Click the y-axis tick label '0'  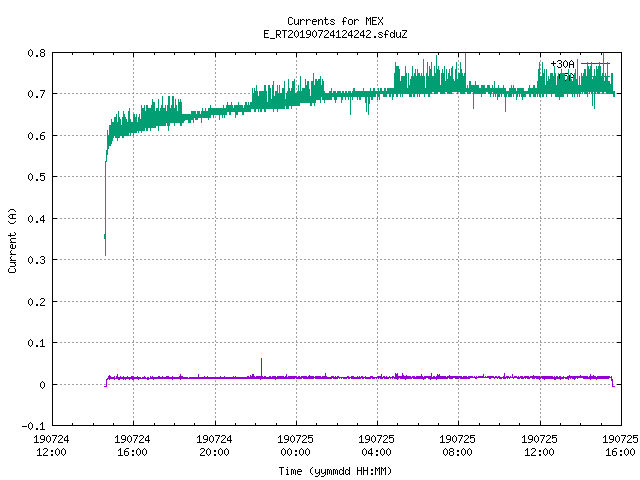point(42,384)
